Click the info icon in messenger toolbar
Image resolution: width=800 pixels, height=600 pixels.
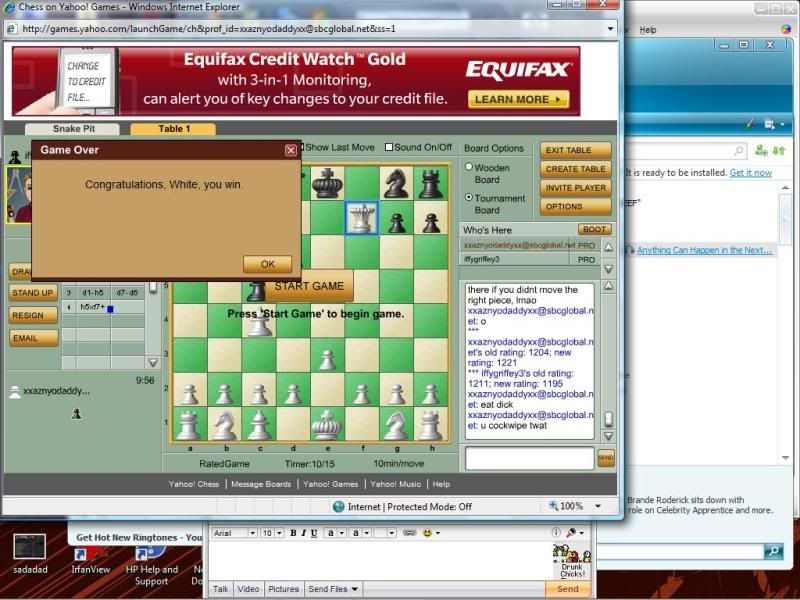[x=556, y=533]
